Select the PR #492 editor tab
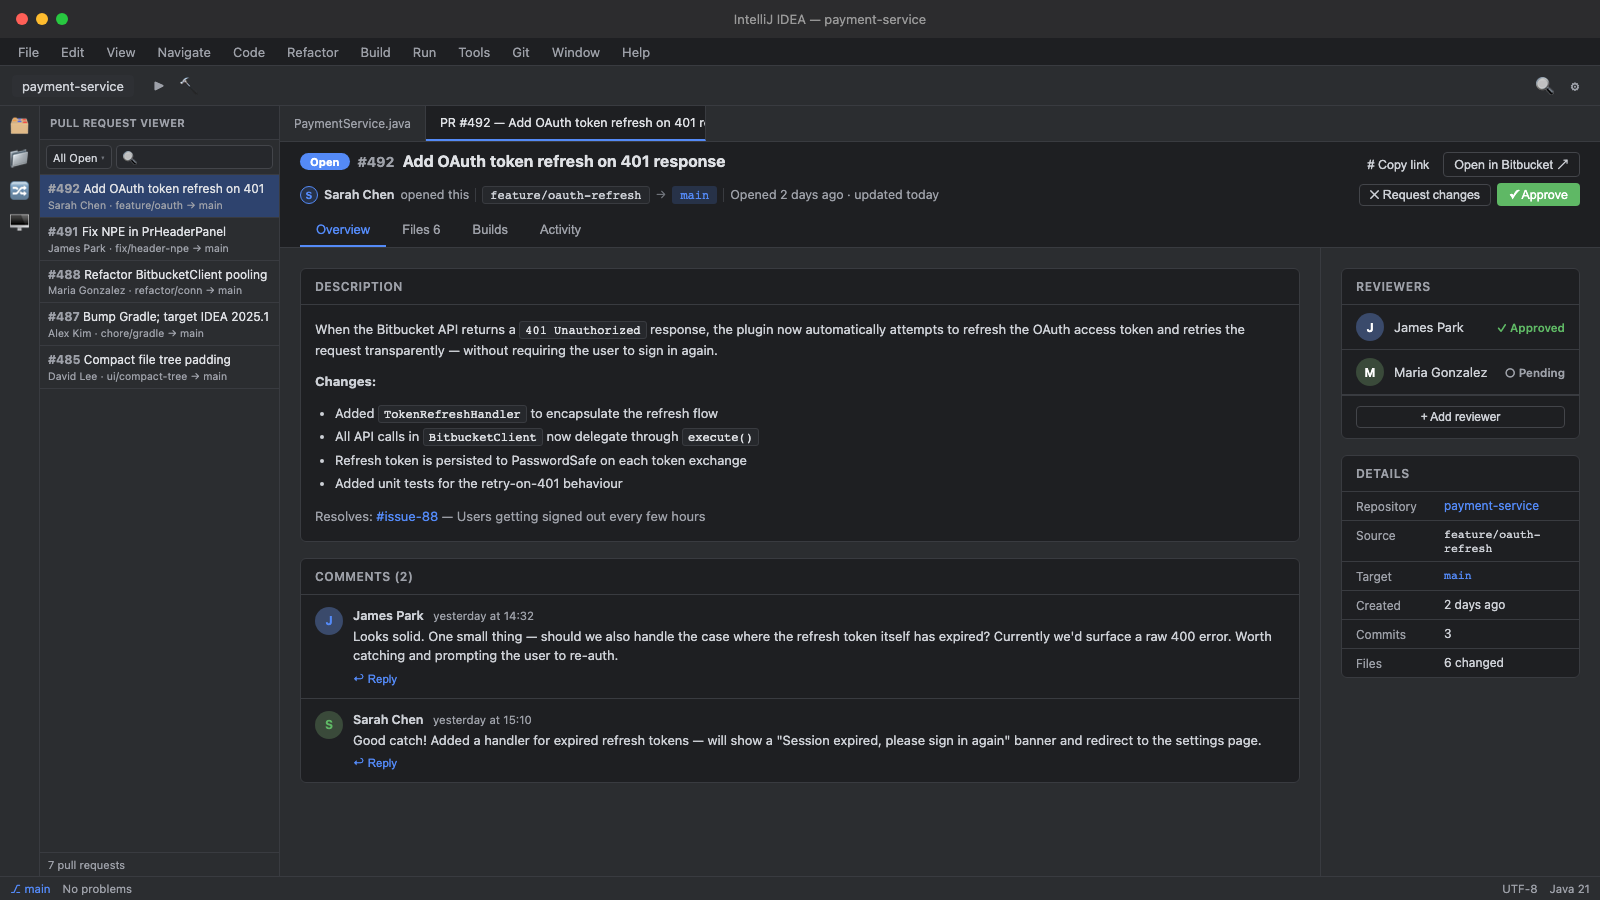 (x=566, y=123)
